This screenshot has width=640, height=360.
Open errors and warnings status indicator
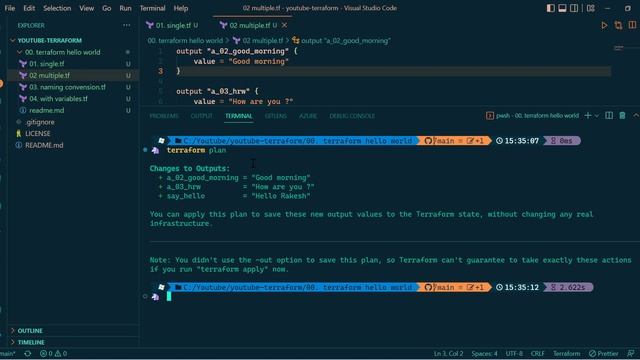click(x=53, y=353)
